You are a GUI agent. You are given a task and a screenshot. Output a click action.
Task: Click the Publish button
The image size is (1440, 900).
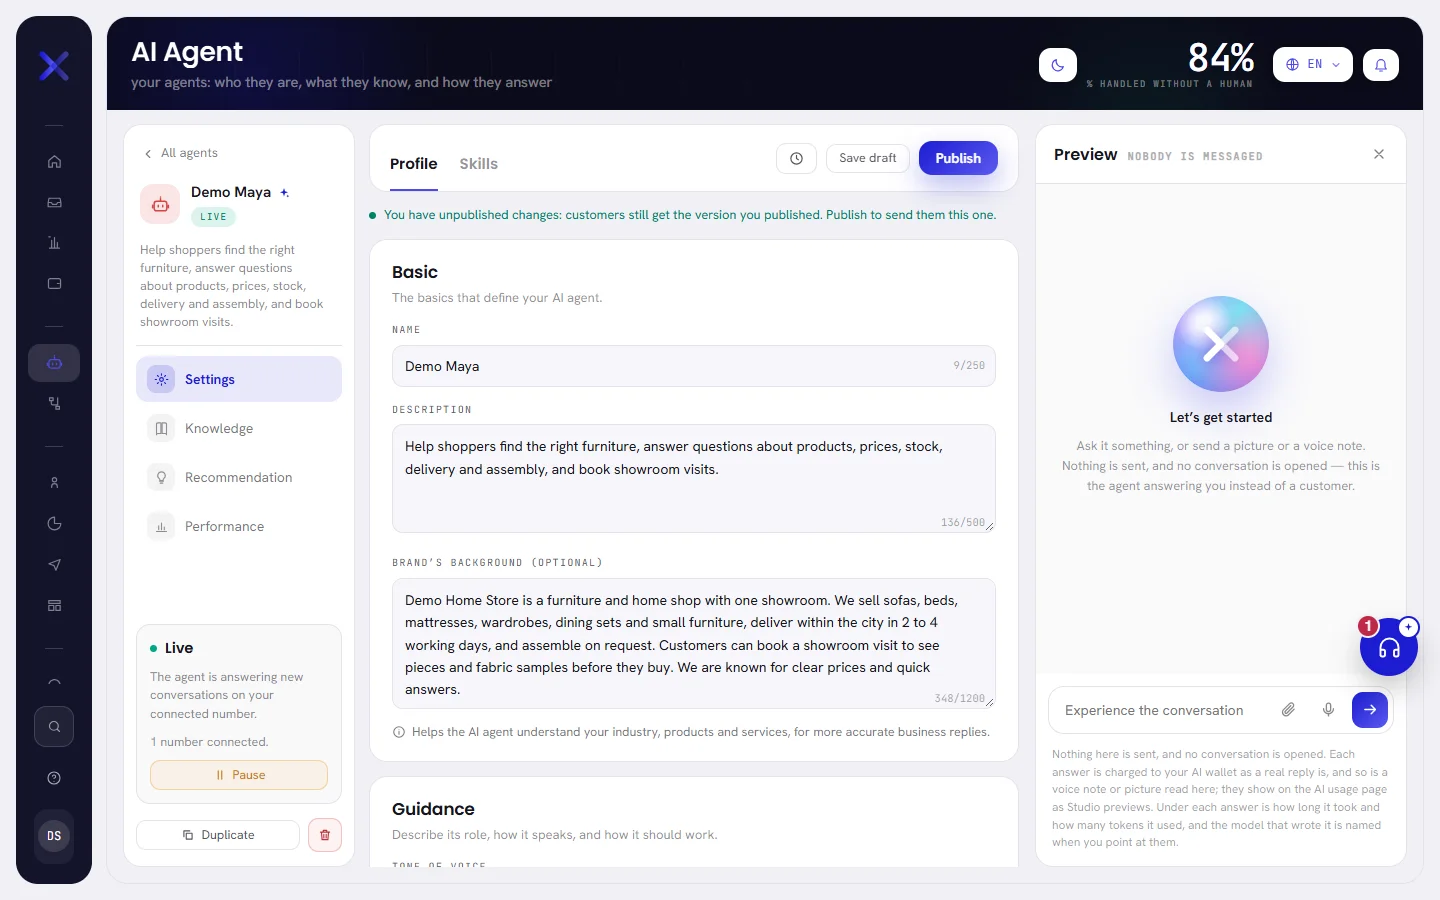[958, 158]
